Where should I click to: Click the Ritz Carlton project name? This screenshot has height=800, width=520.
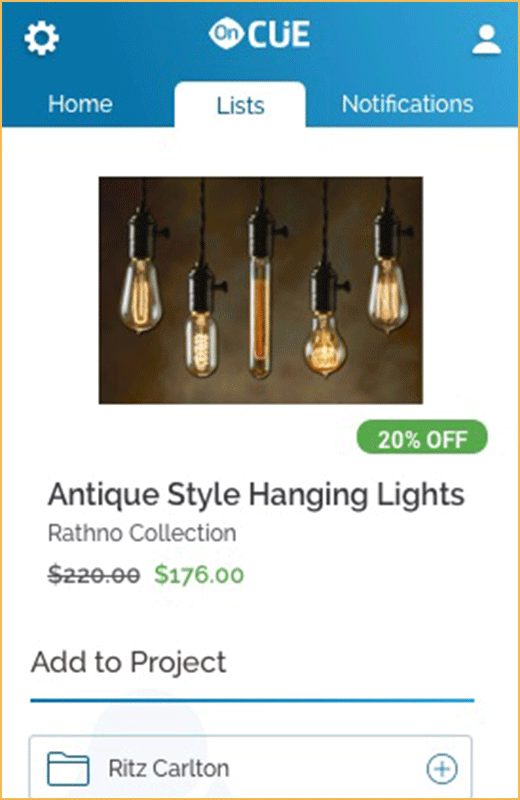[169, 768]
